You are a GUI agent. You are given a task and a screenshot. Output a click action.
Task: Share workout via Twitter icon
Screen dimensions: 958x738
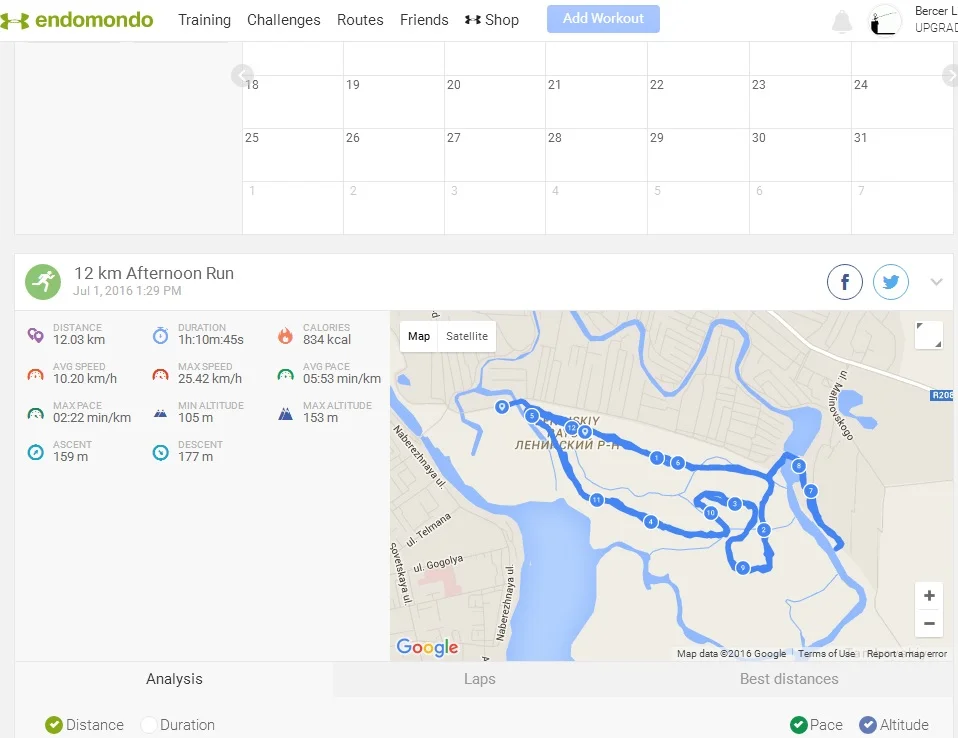tap(890, 283)
